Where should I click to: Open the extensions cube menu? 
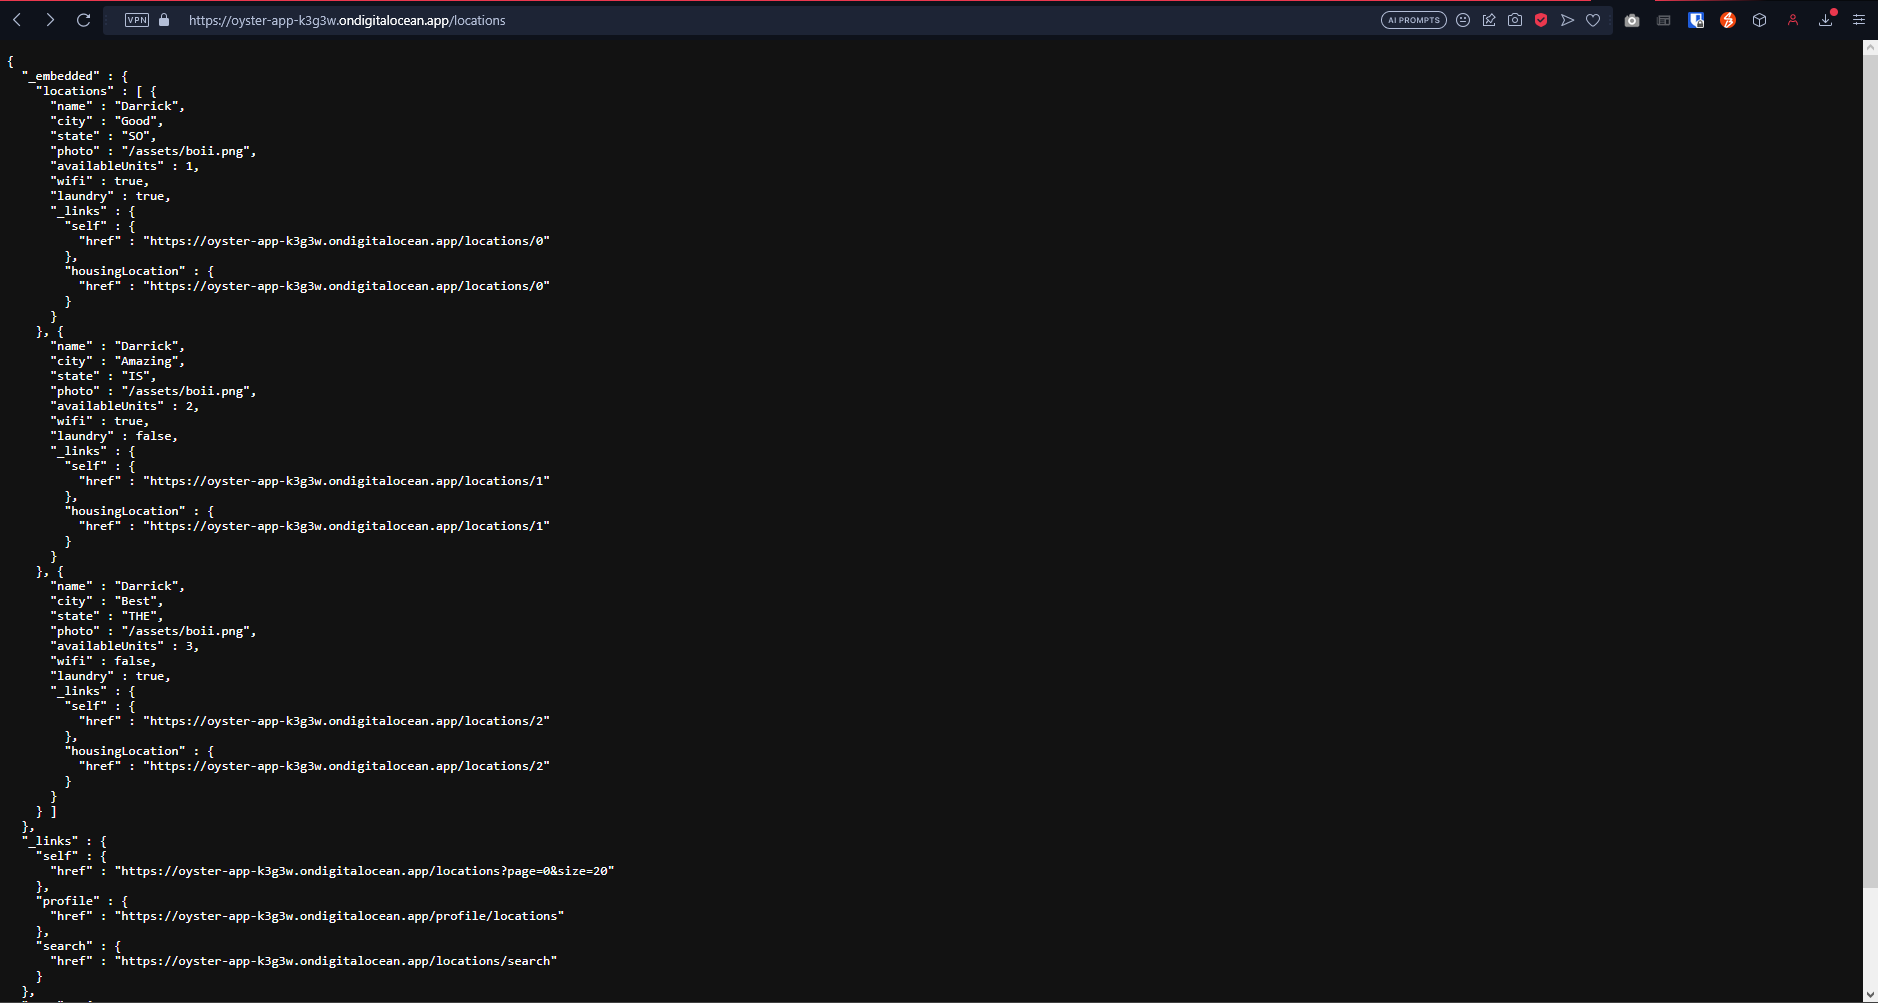1760,20
